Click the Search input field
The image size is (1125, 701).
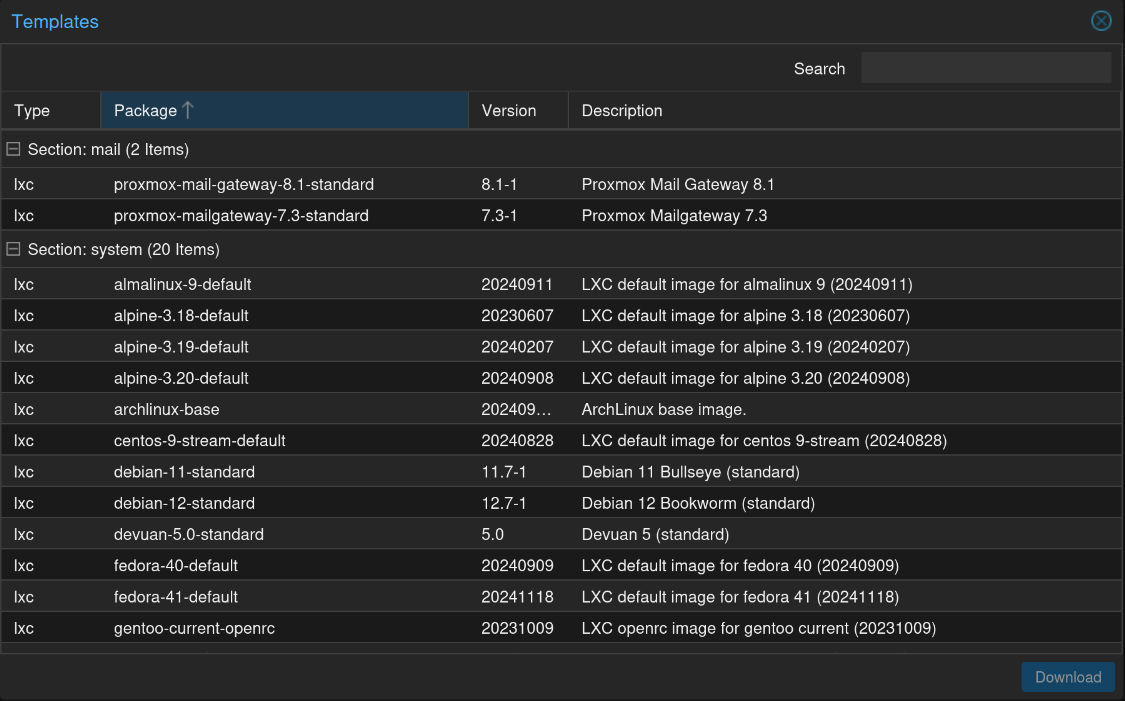tap(986, 68)
